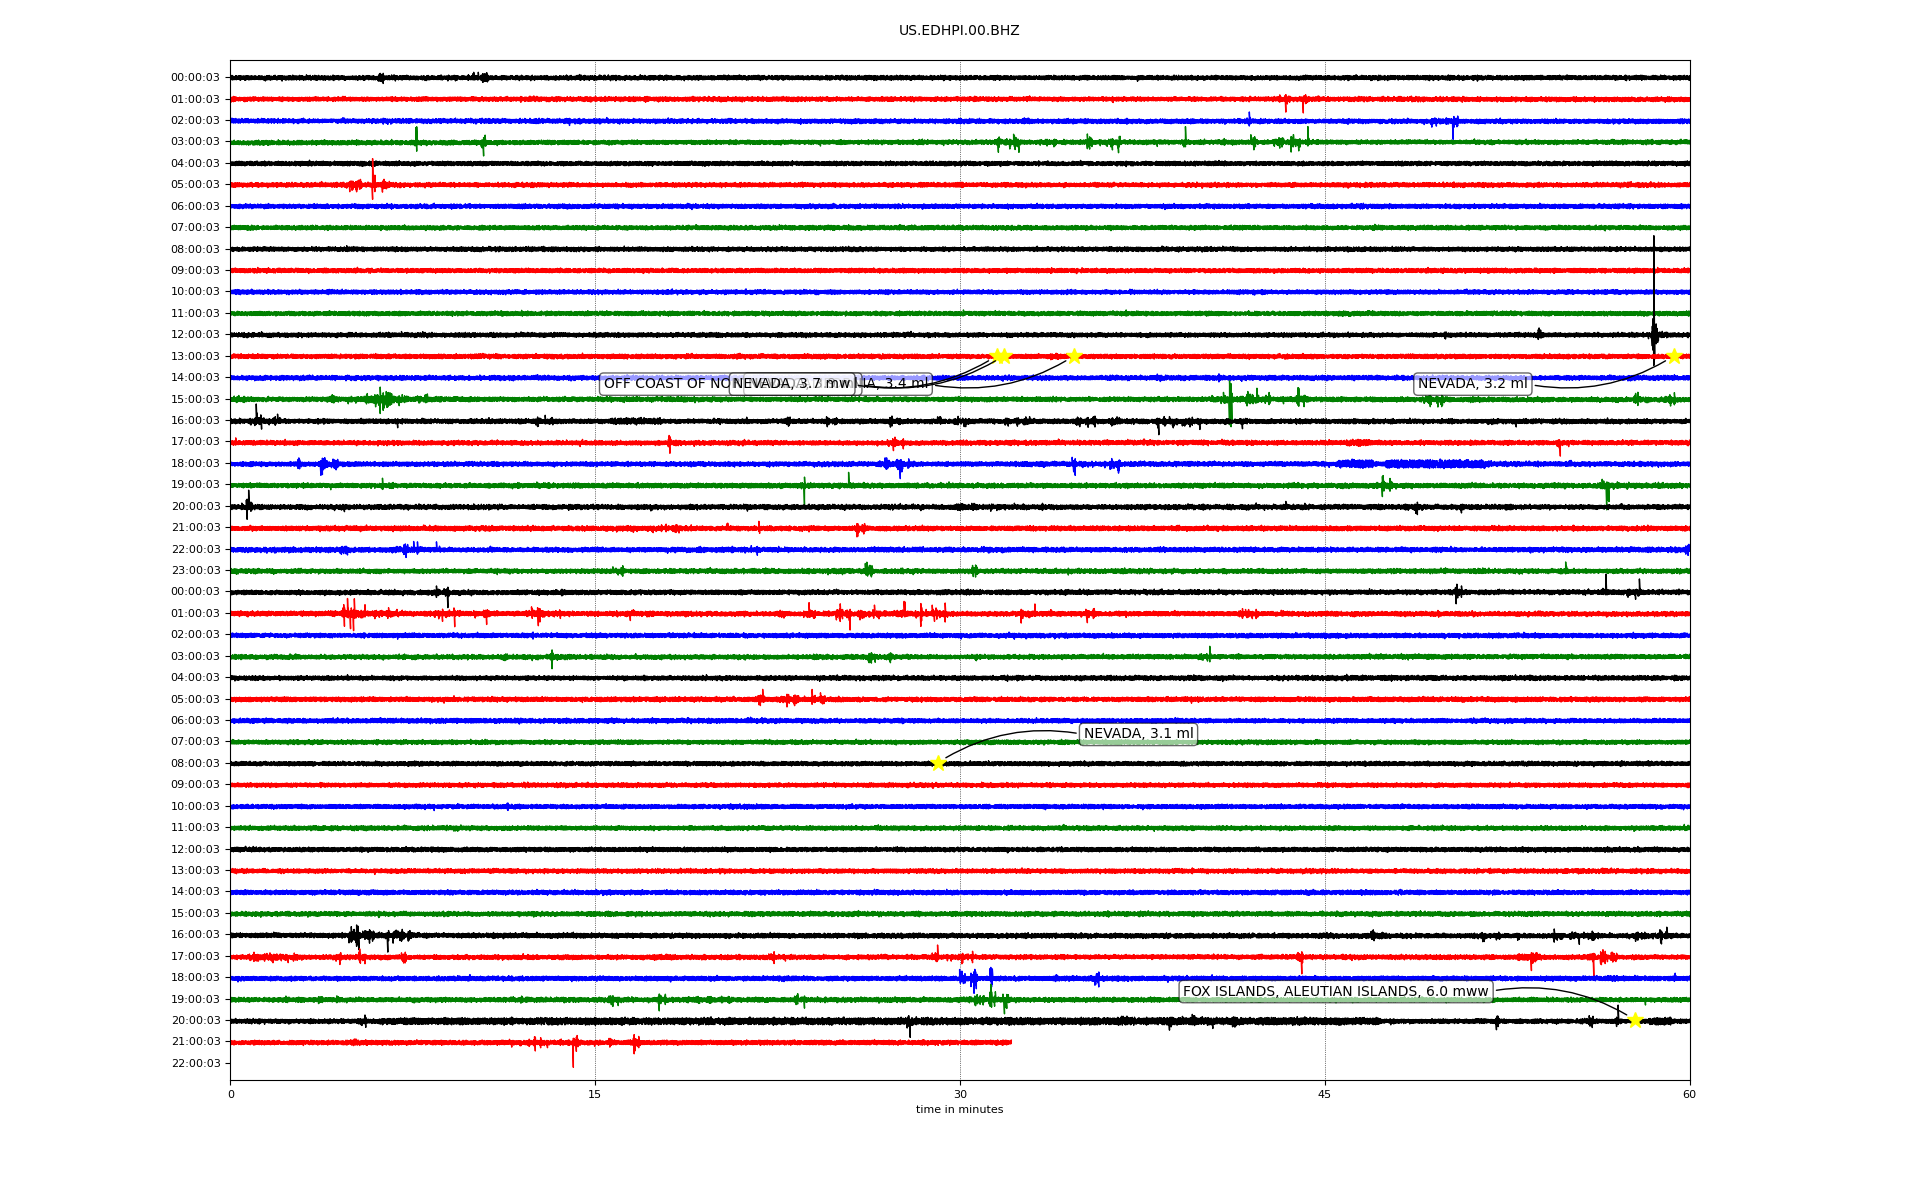Select the 13:00:03 label of the row with several stars
Image resolution: width=1920 pixels, height=1200 pixels.
point(195,357)
